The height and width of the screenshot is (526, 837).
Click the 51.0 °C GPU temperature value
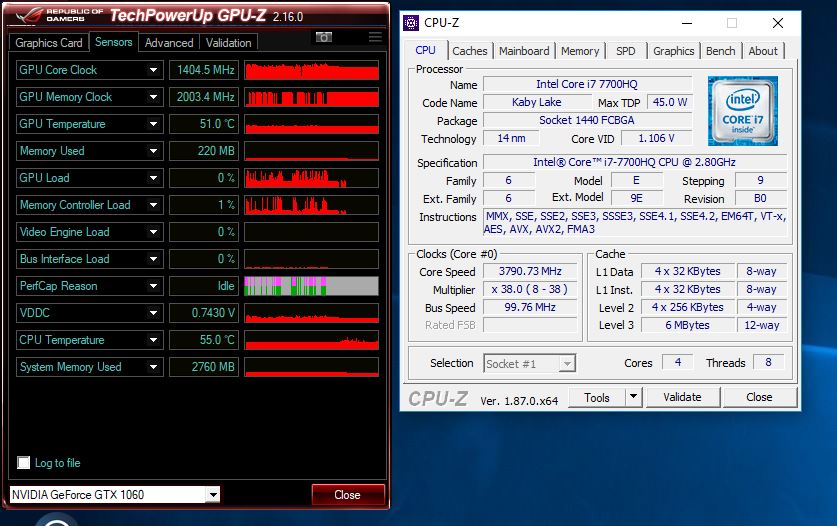(204, 124)
